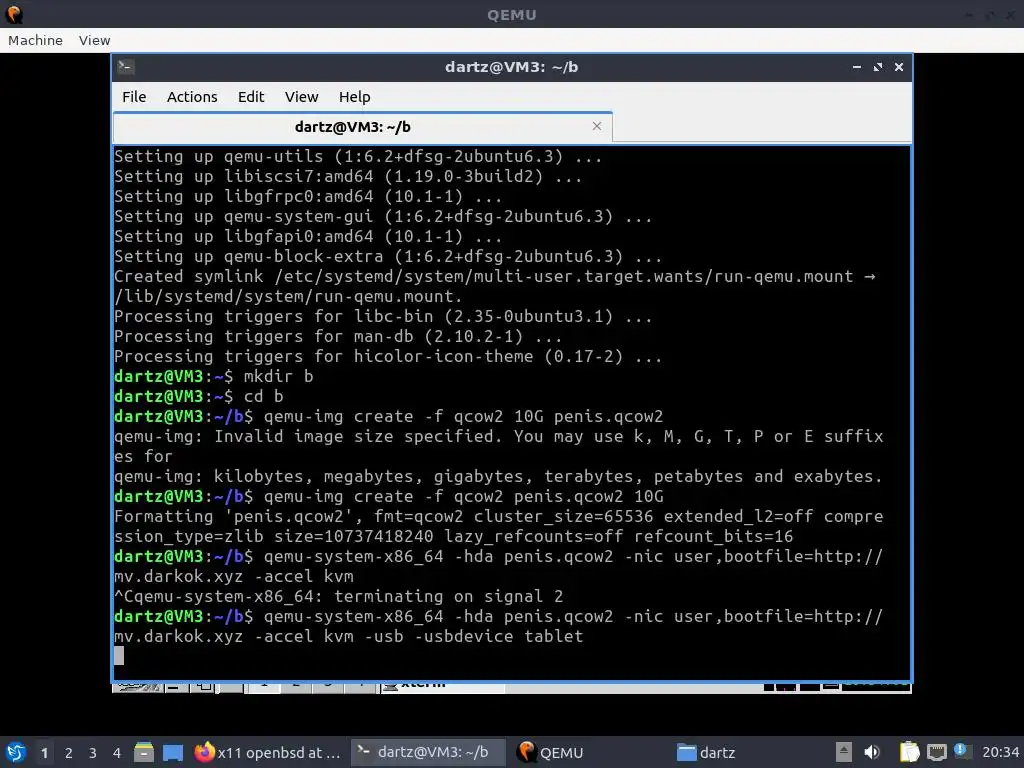Open the terminal File menu

[x=134, y=97]
